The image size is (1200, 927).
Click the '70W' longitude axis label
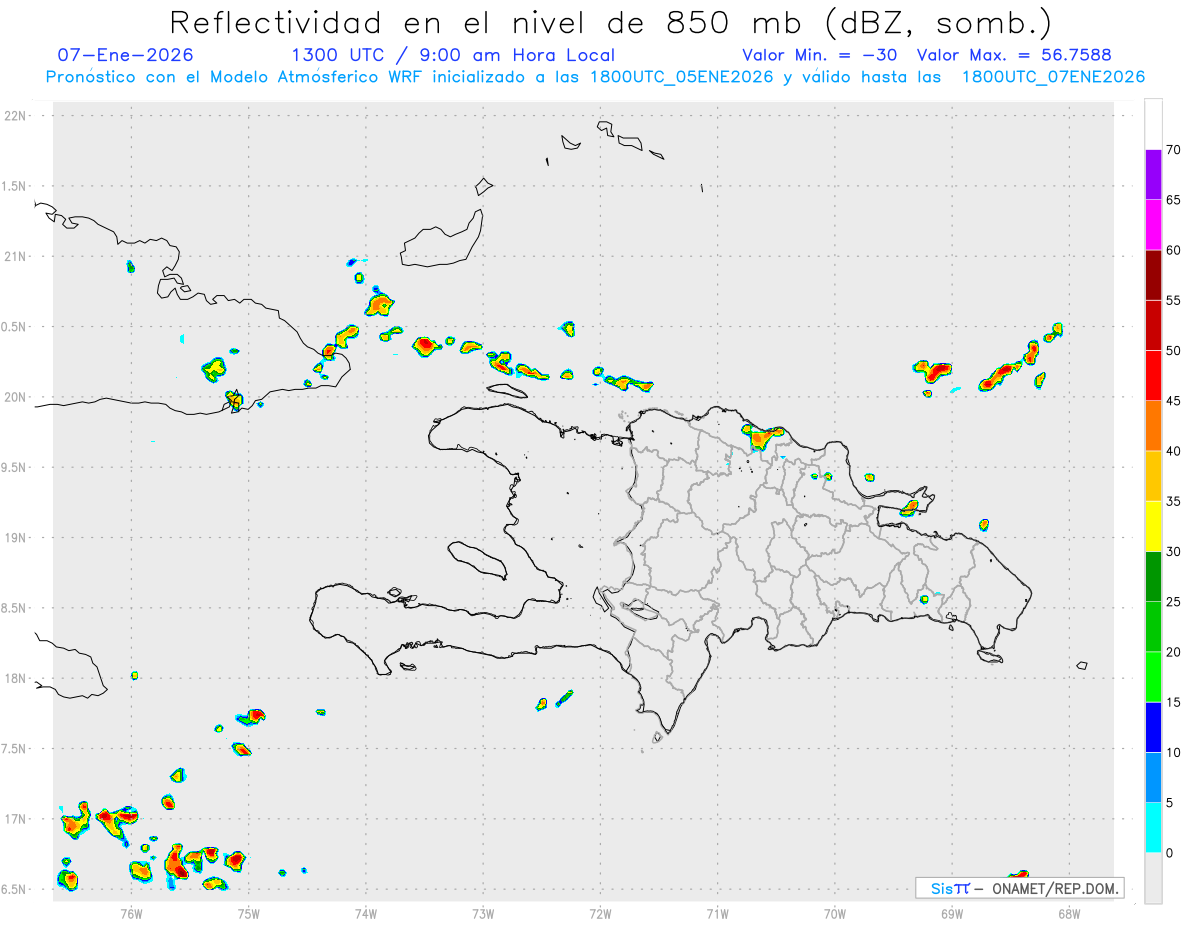click(x=835, y=913)
